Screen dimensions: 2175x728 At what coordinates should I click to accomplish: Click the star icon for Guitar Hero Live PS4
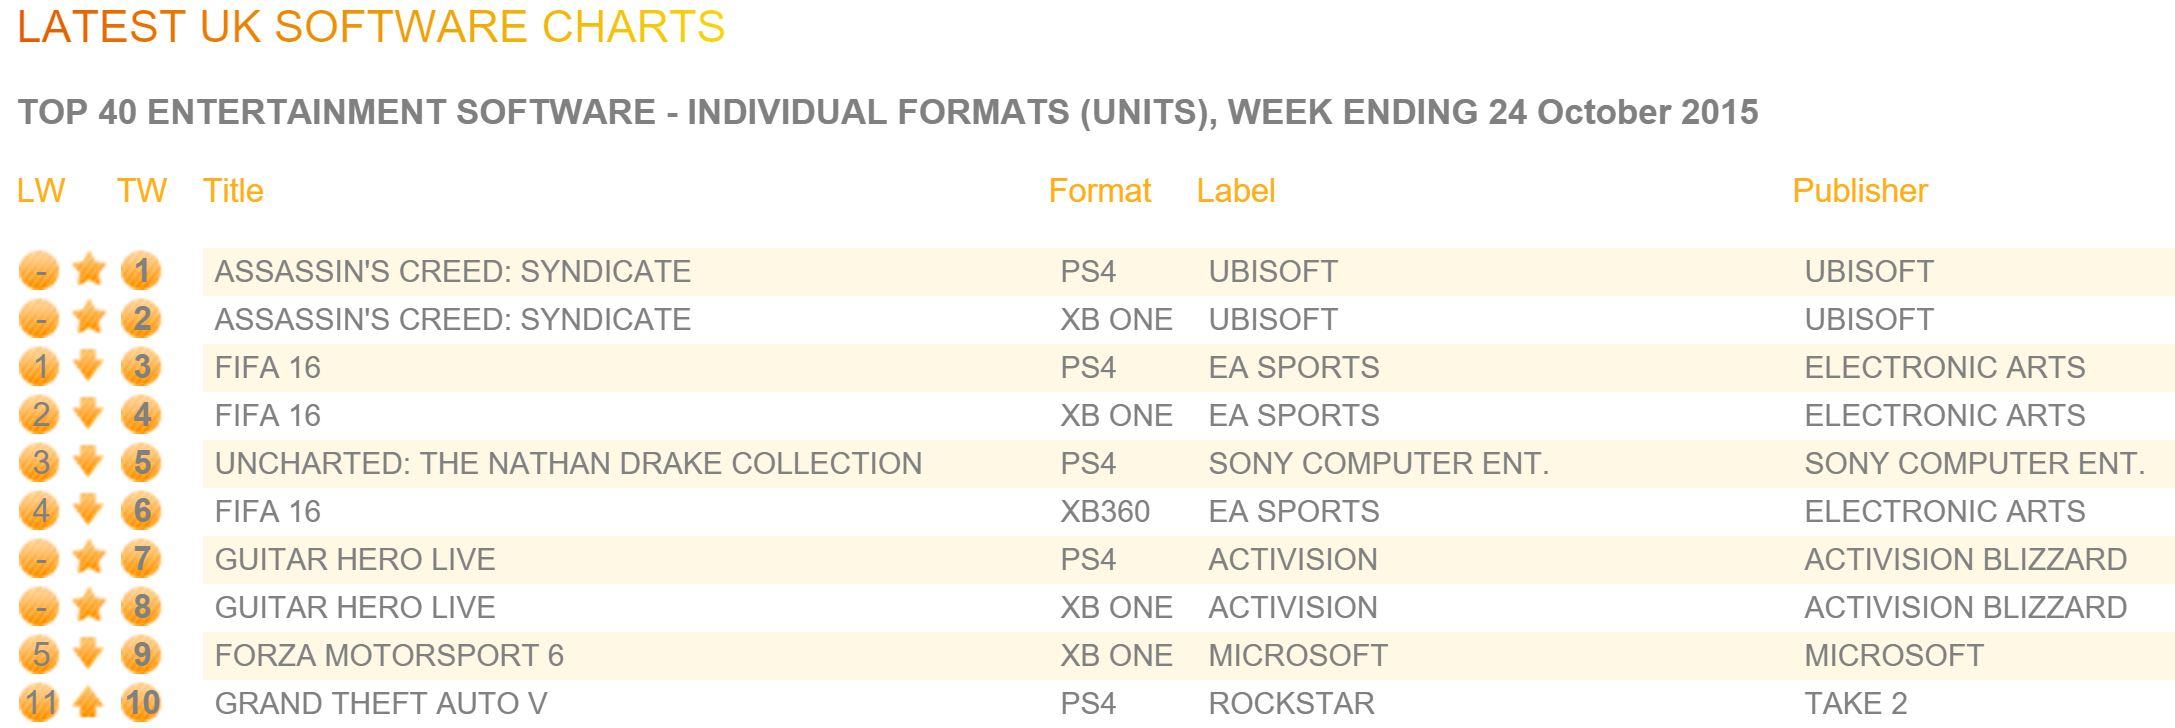(89, 557)
